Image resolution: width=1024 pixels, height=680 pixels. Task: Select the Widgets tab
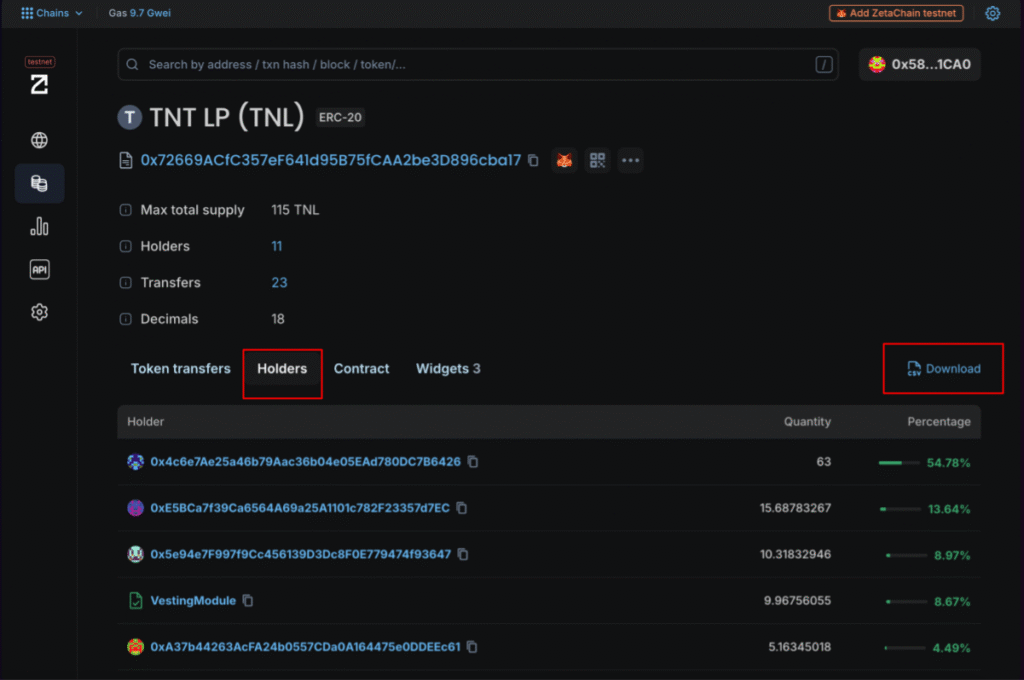(x=447, y=369)
